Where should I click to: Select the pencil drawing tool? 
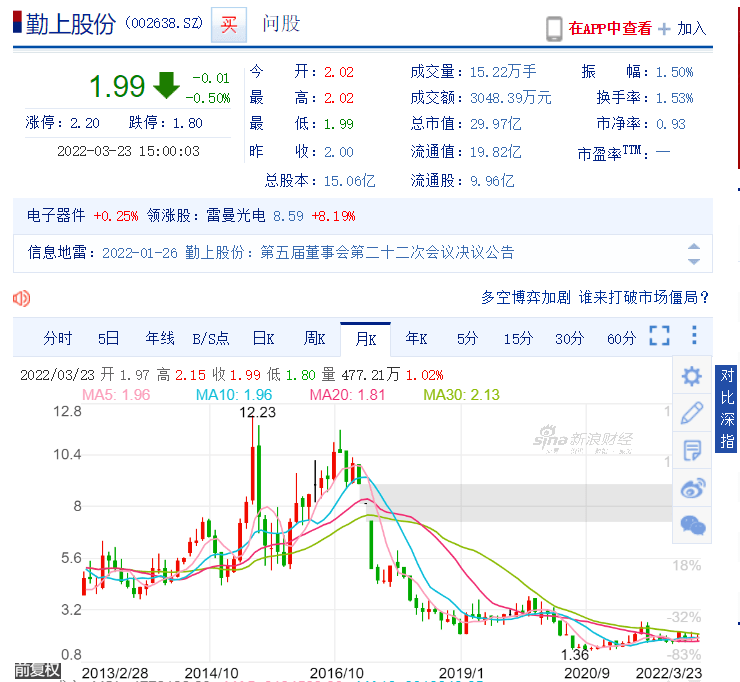pos(691,413)
